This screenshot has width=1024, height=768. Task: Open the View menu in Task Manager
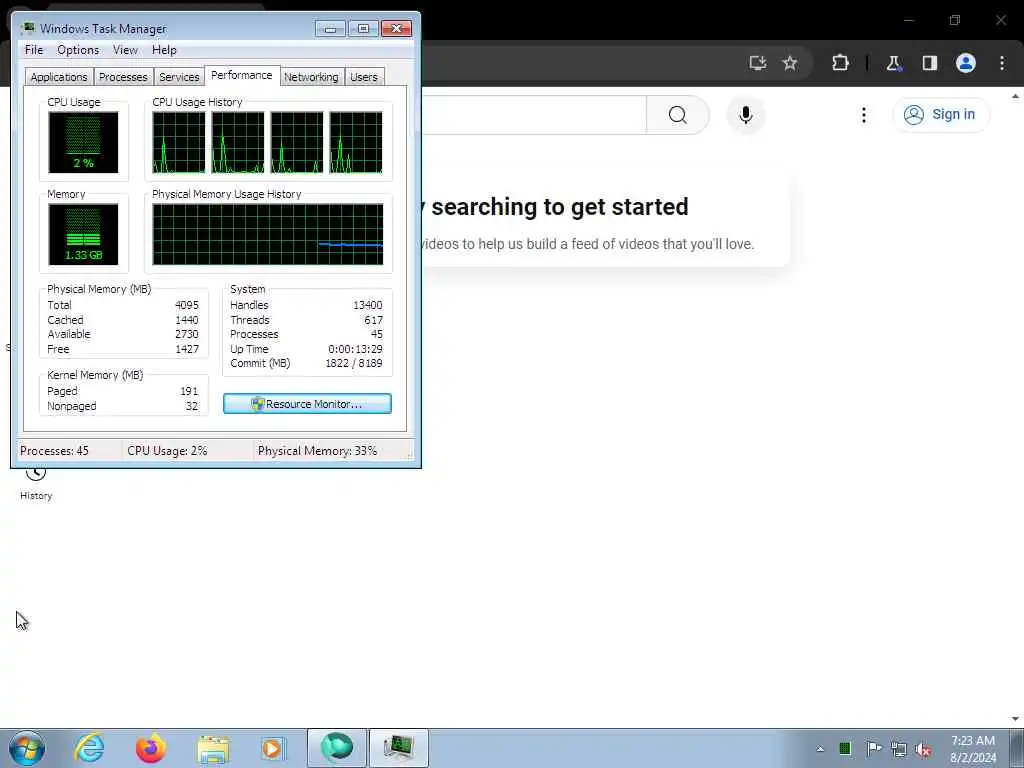tap(125, 50)
